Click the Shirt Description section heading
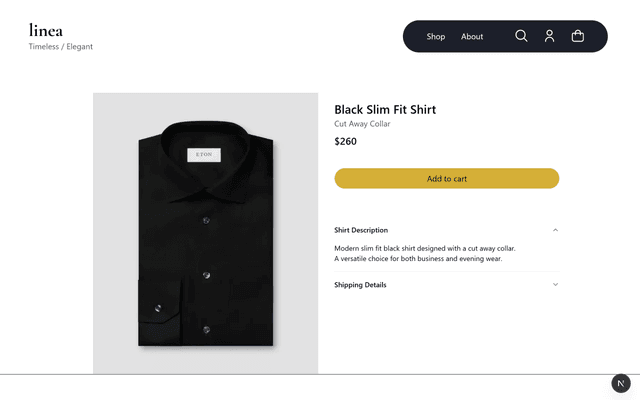This screenshot has width=640, height=400. [x=361, y=230]
